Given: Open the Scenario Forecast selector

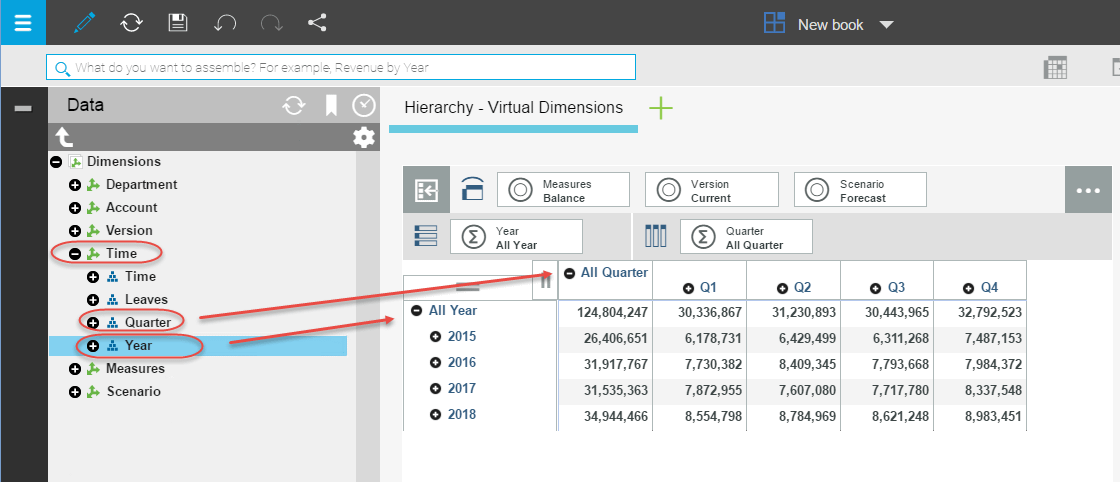Looking at the screenshot, I should (x=860, y=190).
